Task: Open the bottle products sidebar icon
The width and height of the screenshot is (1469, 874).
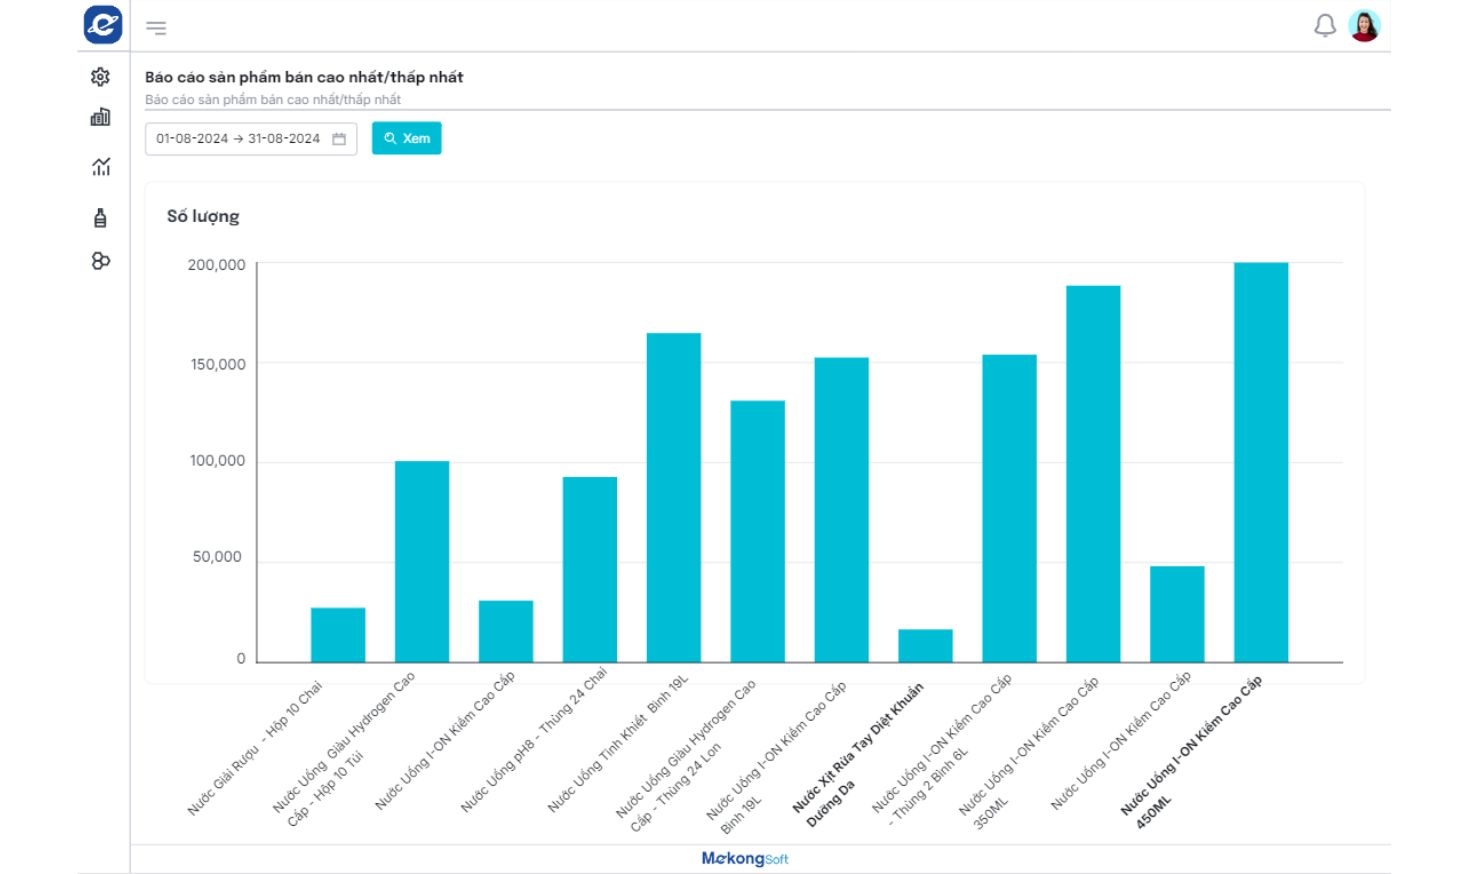Action: [x=100, y=218]
